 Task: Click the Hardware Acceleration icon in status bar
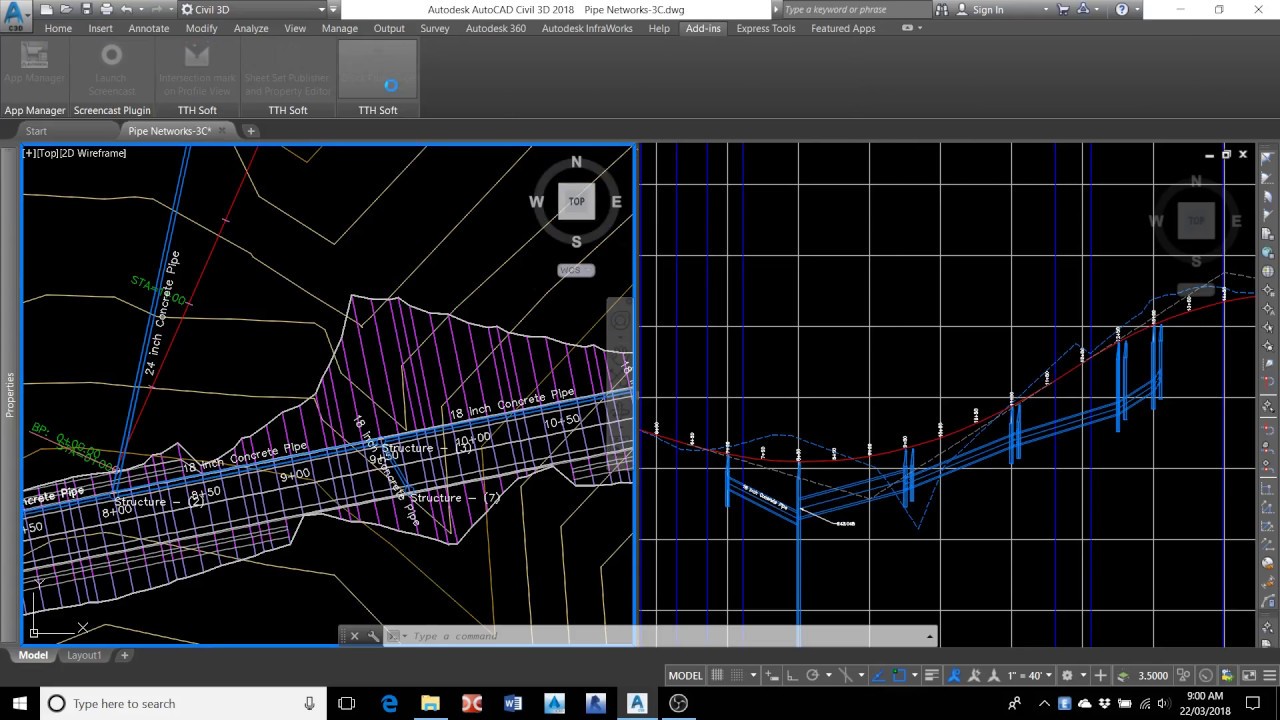click(1206, 675)
